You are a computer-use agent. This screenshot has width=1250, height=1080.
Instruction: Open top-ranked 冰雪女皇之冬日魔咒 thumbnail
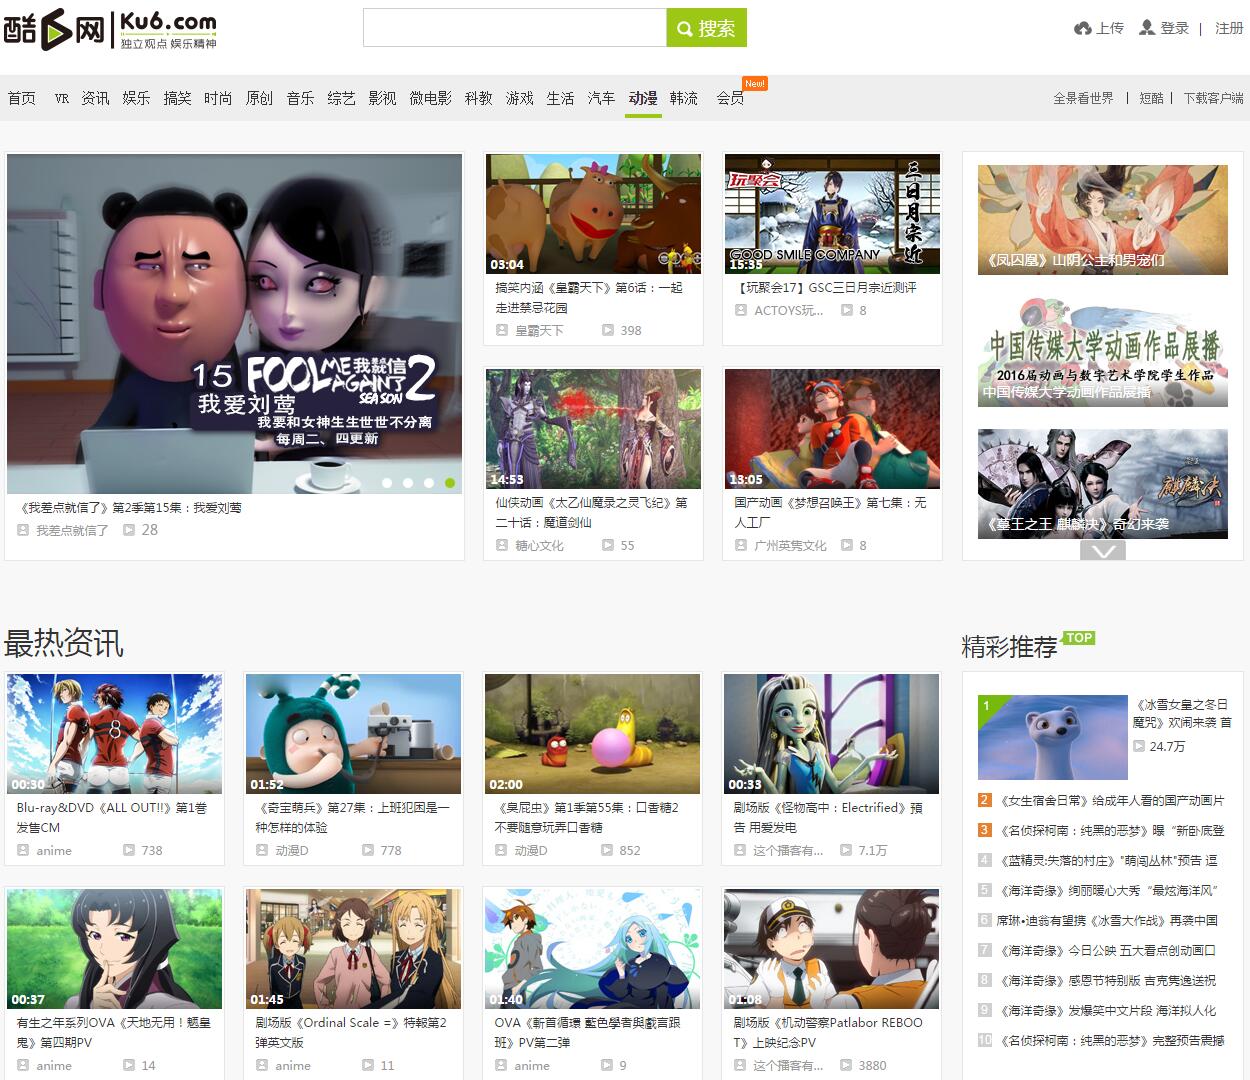[x=1052, y=737]
